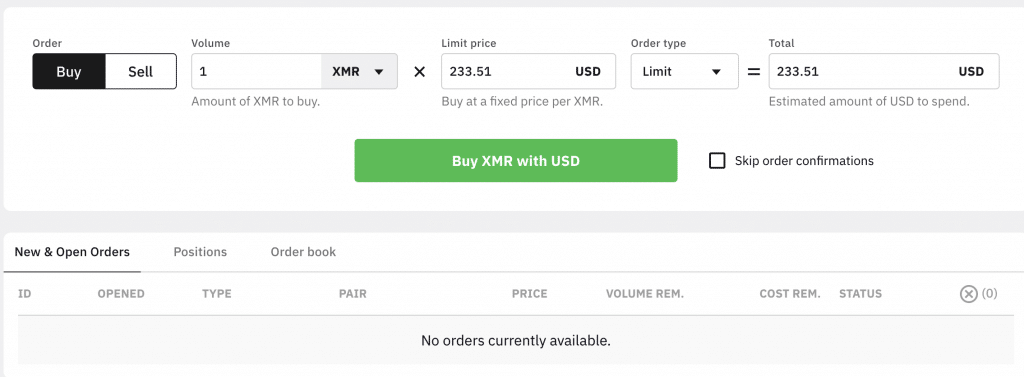The width and height of the screenshot is (1024, 377).
Task: Click the cancel-all orders X icon
Action: pos(968,294)
